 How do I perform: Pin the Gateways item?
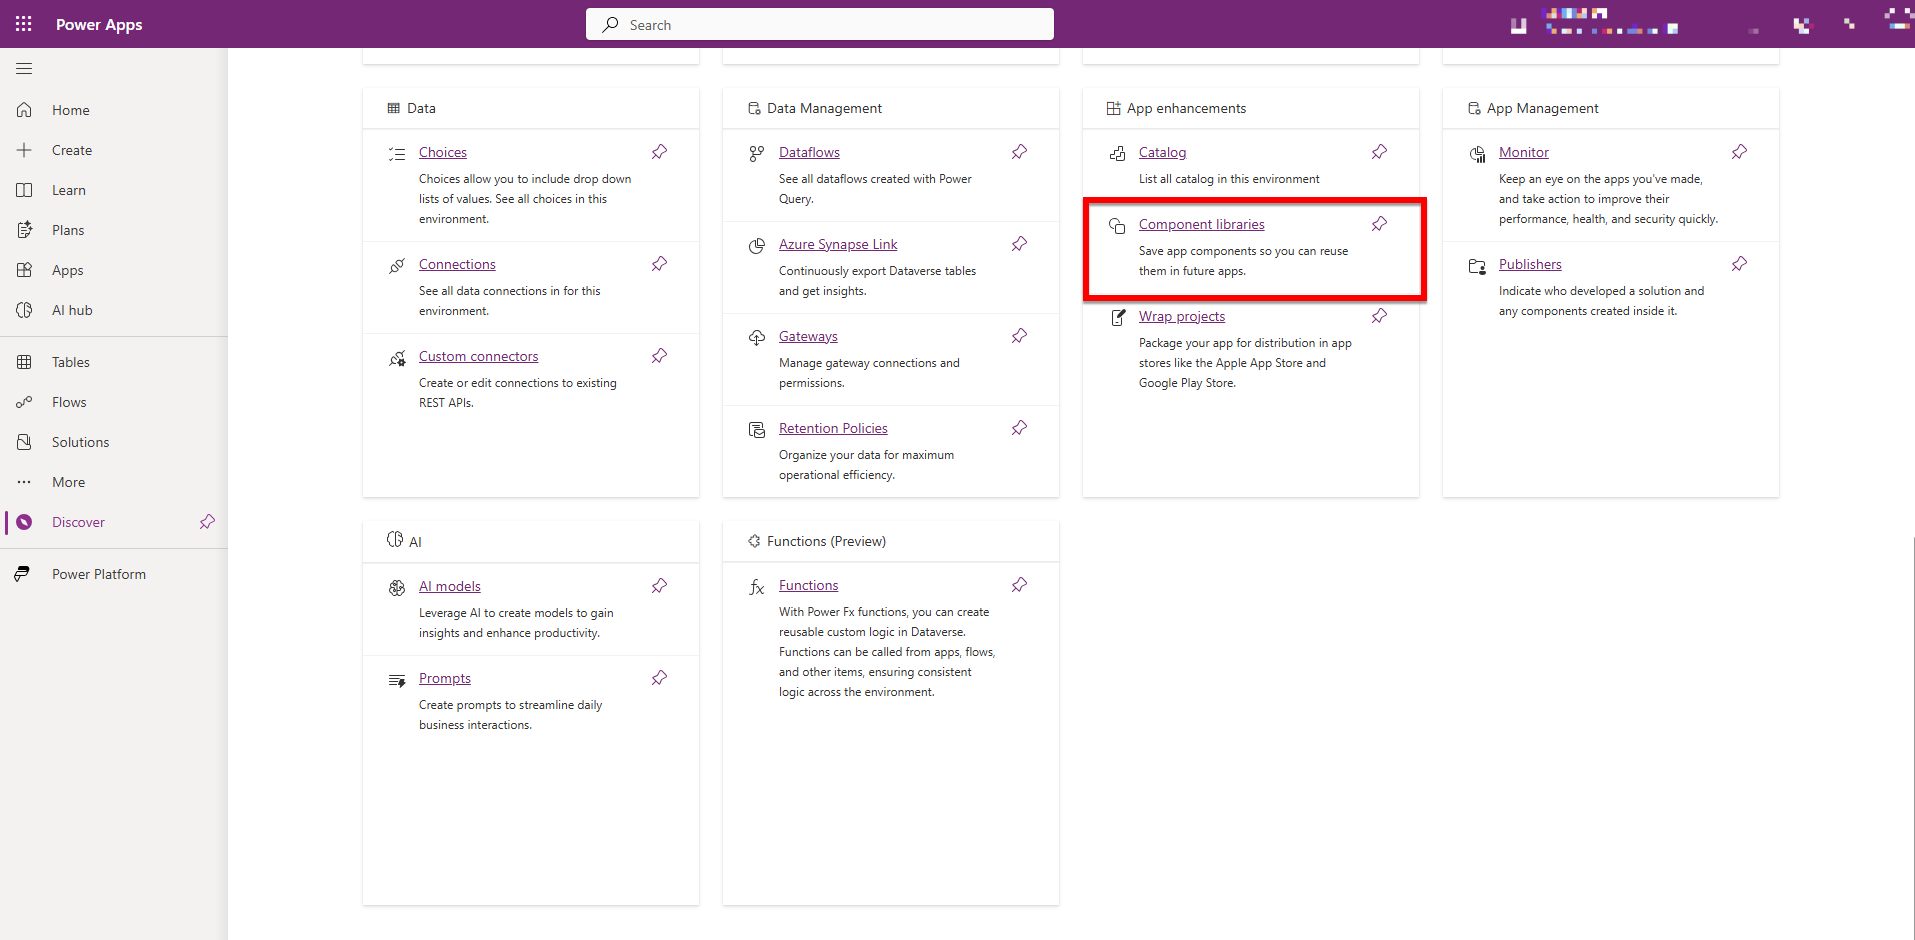tap(1019, 336)
